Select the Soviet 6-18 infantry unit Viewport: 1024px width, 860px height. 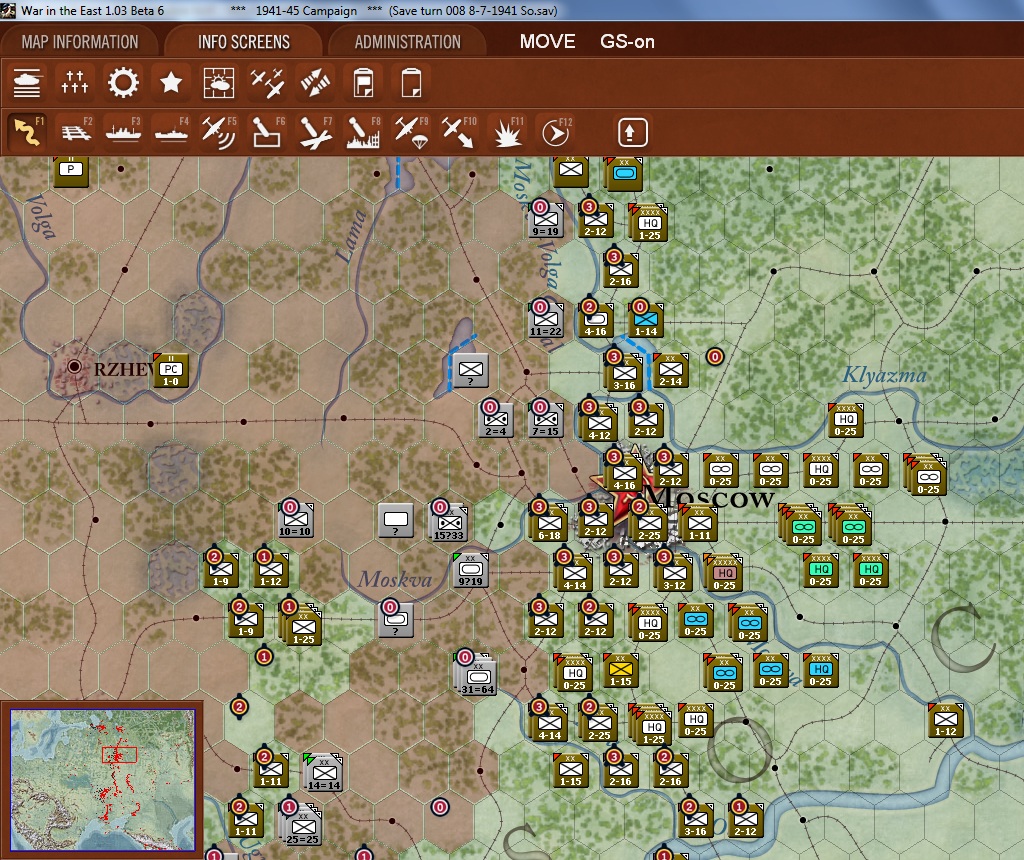pos(549,524)
